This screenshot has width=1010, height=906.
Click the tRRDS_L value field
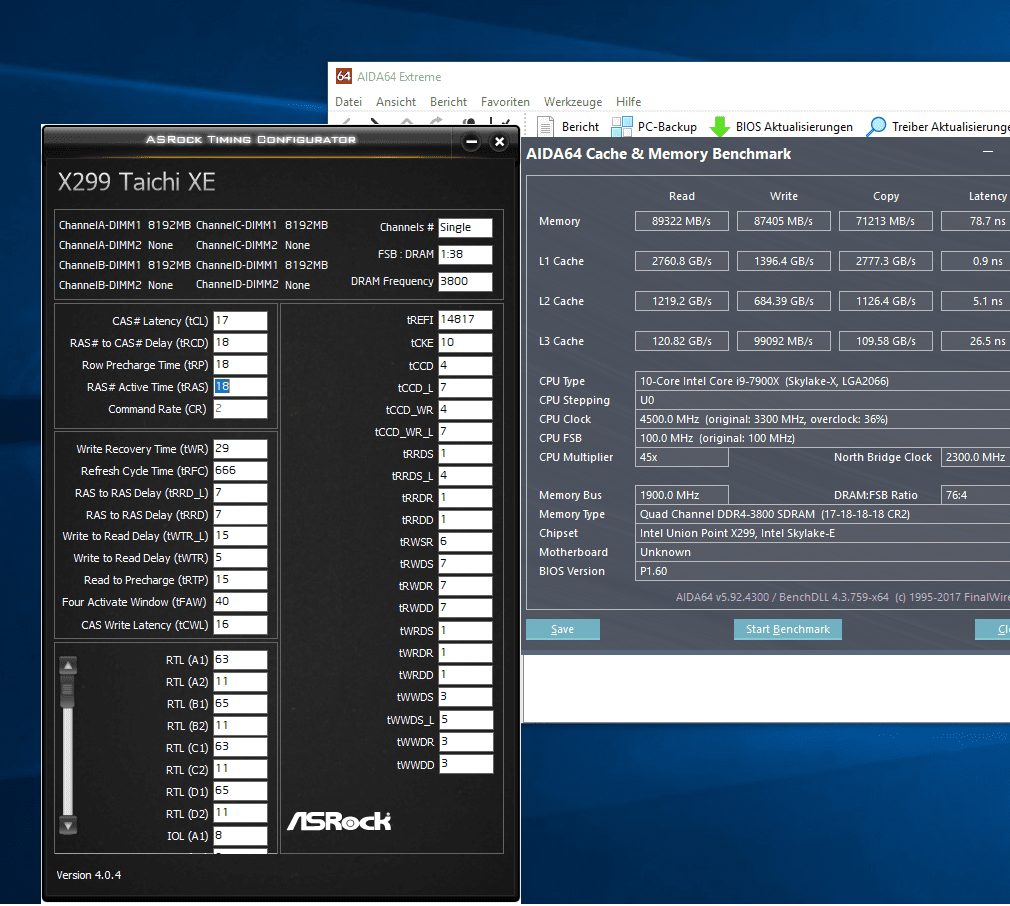click(x=465, y=475)
